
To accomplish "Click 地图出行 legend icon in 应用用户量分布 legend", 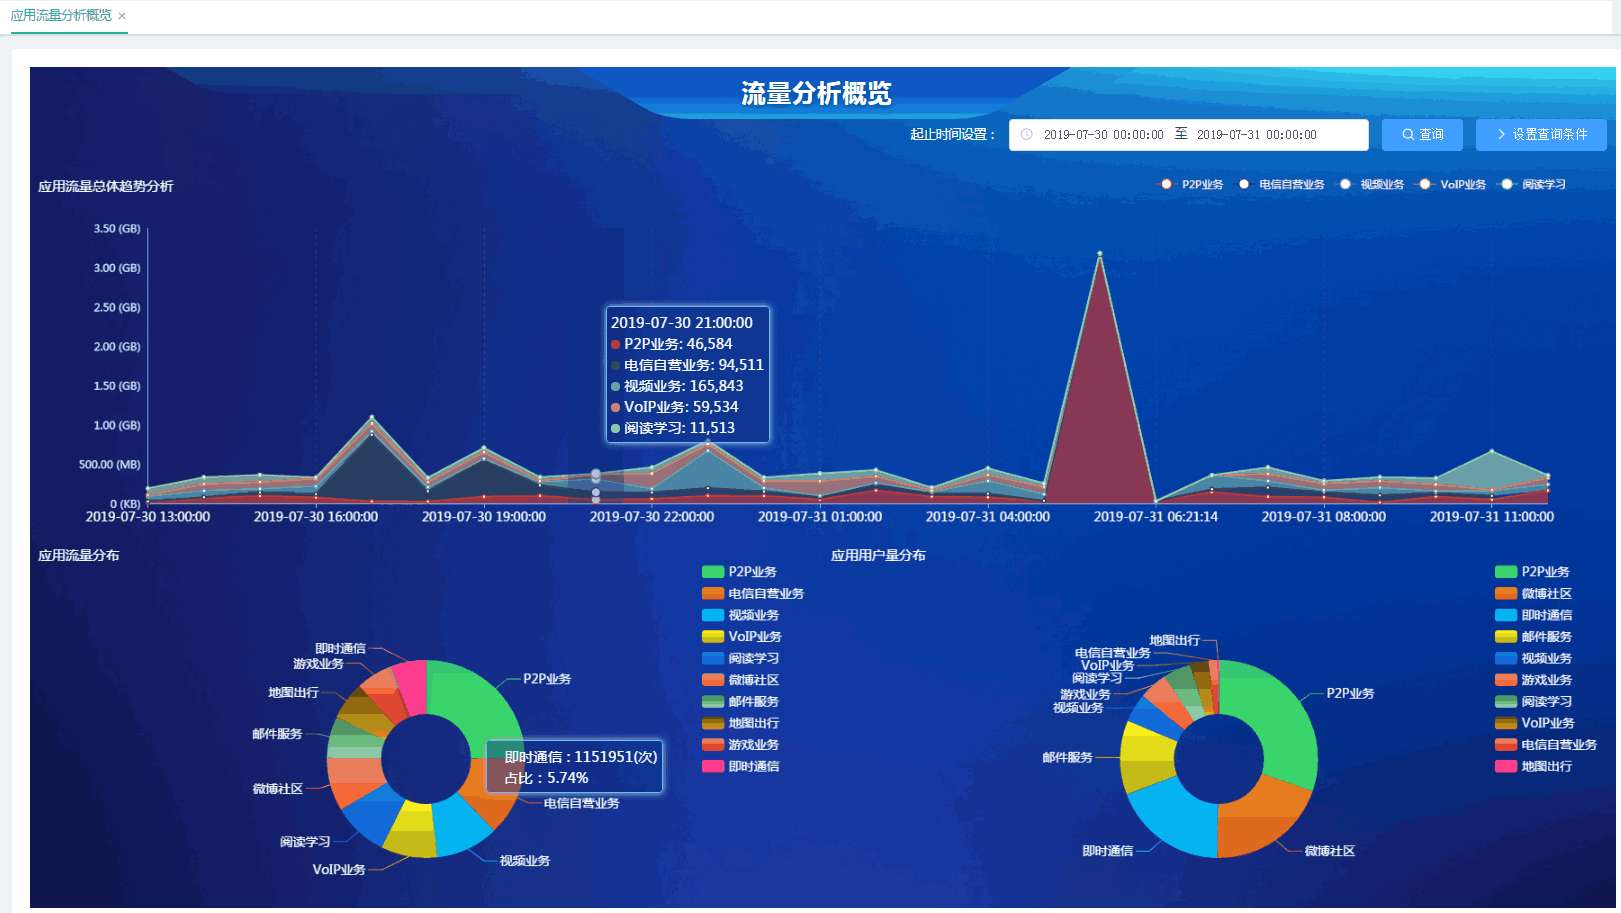I will pos(1505,767).
